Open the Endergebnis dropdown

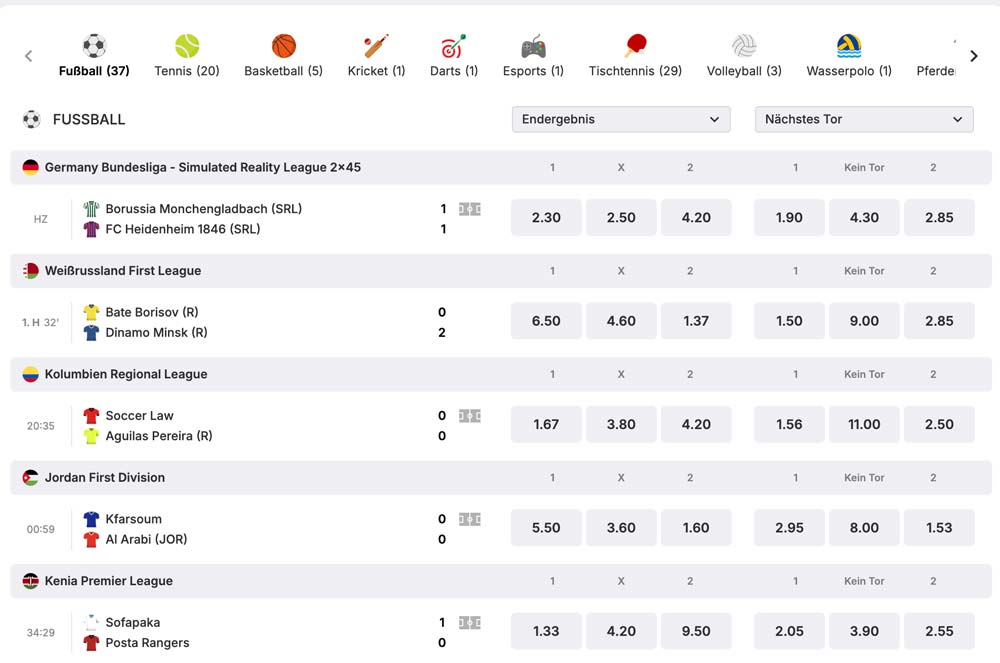pos(620,119)
